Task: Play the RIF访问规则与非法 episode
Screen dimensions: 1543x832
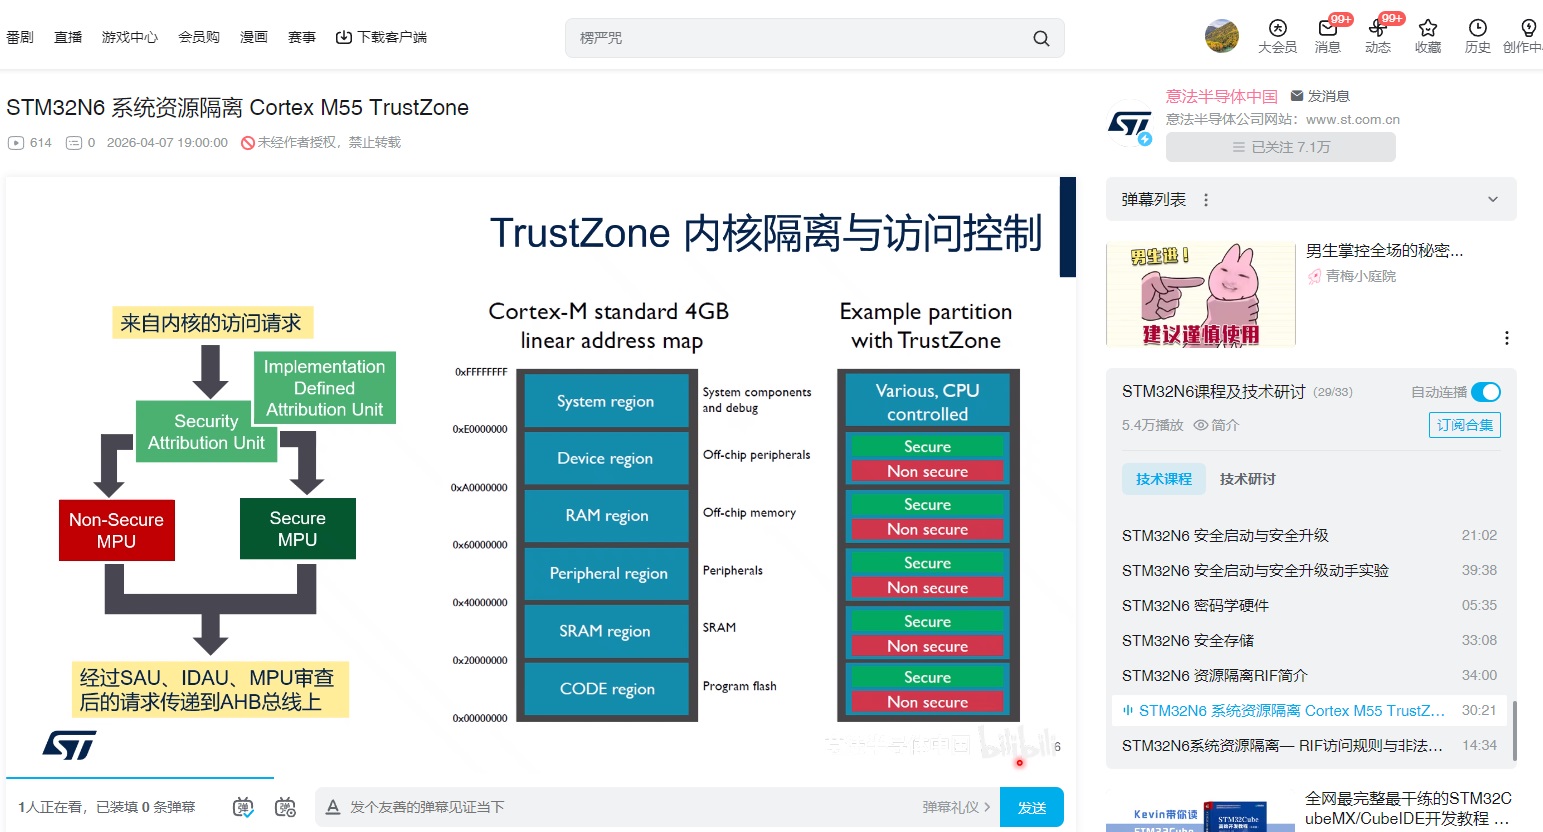Action: pyautogui.click(x=1309, y=745)
